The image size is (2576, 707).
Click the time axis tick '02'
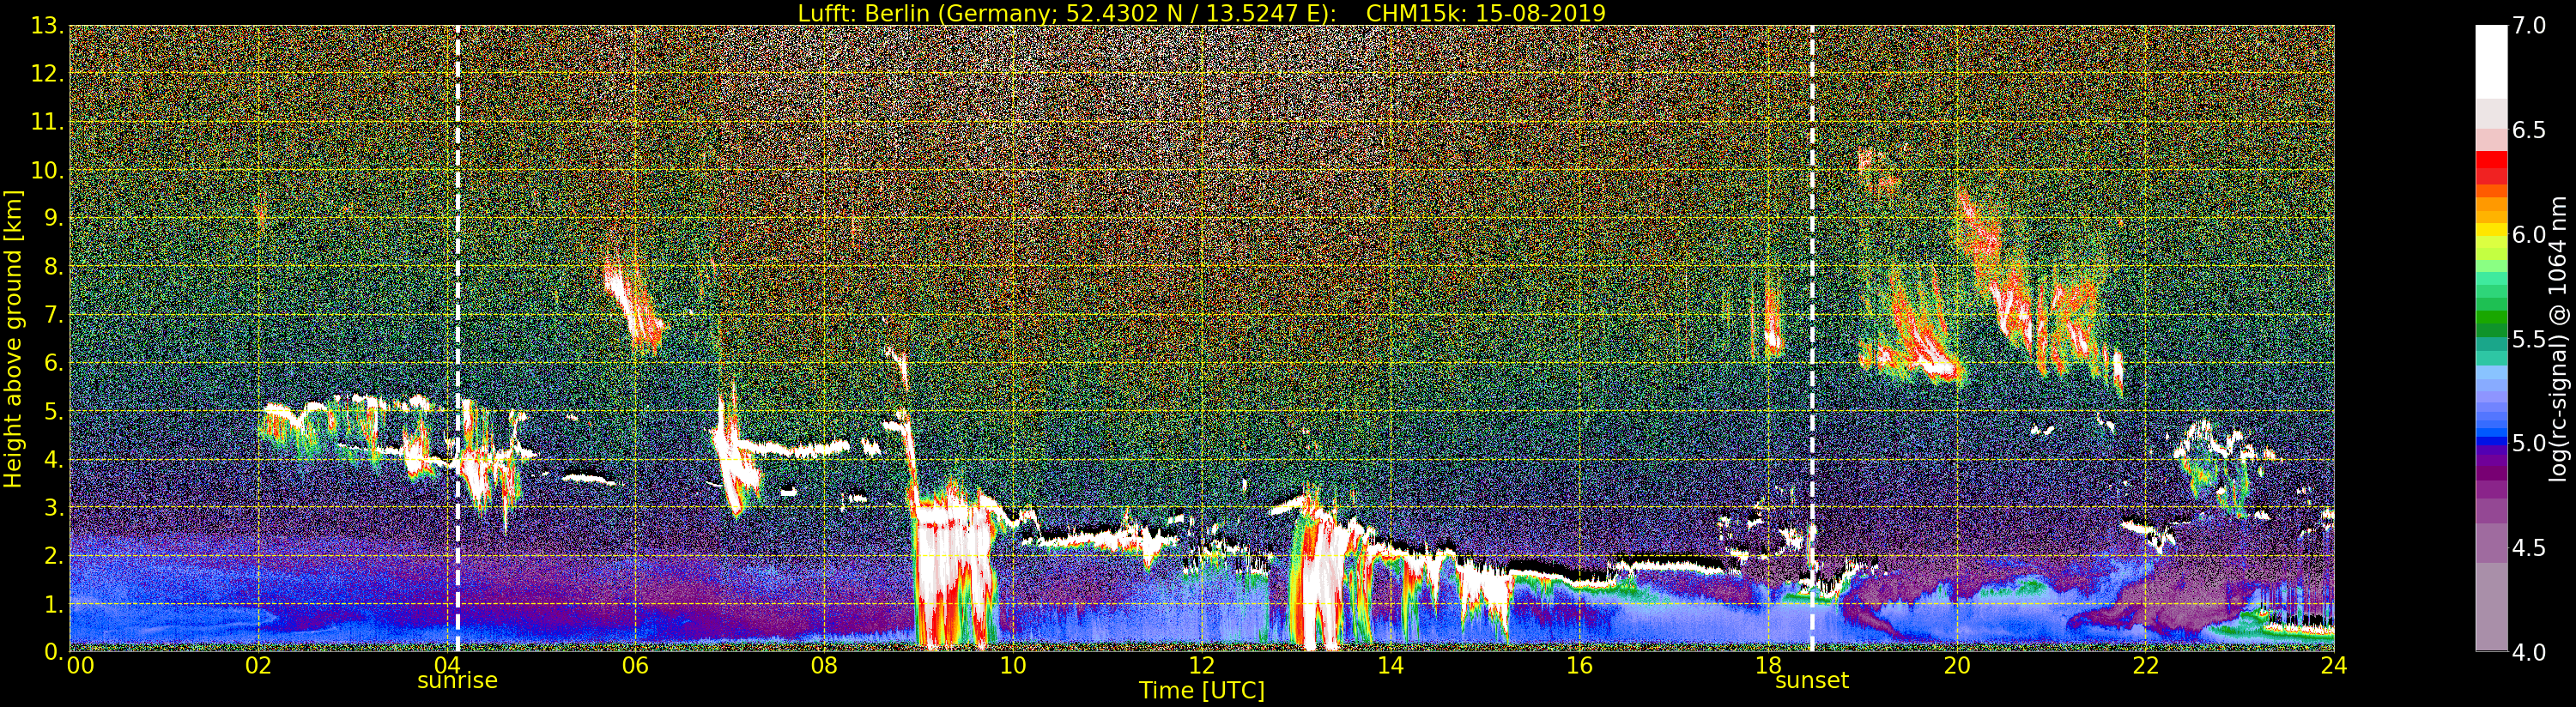258,665
